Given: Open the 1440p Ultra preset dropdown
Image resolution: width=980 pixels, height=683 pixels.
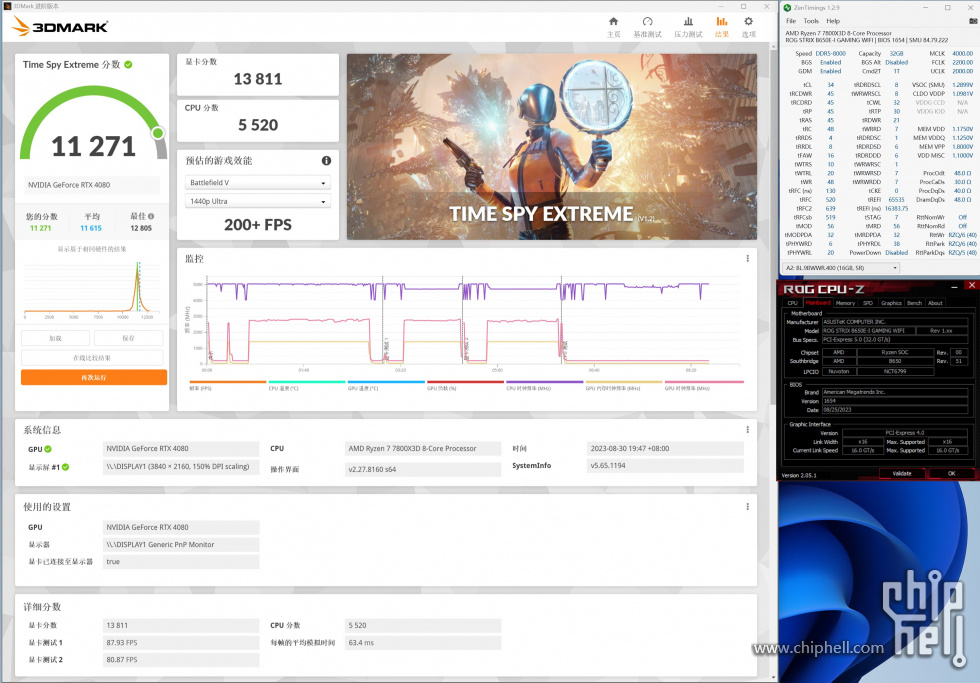Looking at the screenshot, I should (258, 201).
